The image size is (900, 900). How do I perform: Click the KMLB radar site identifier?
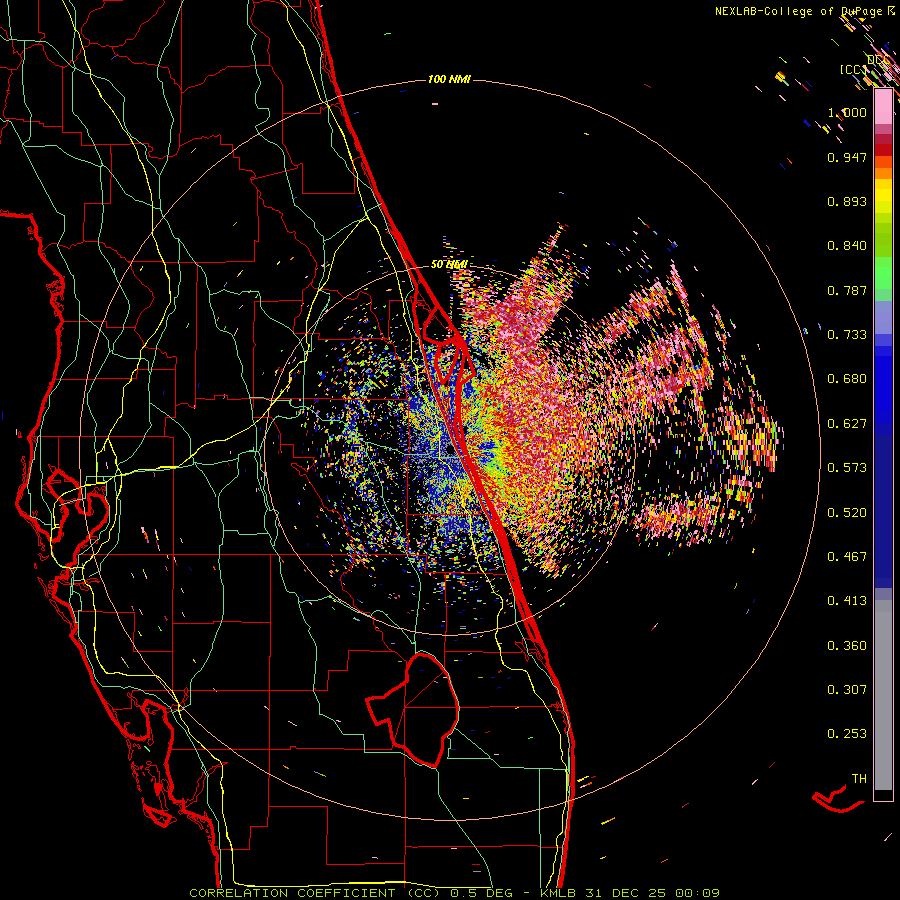(x=560, y=893)
